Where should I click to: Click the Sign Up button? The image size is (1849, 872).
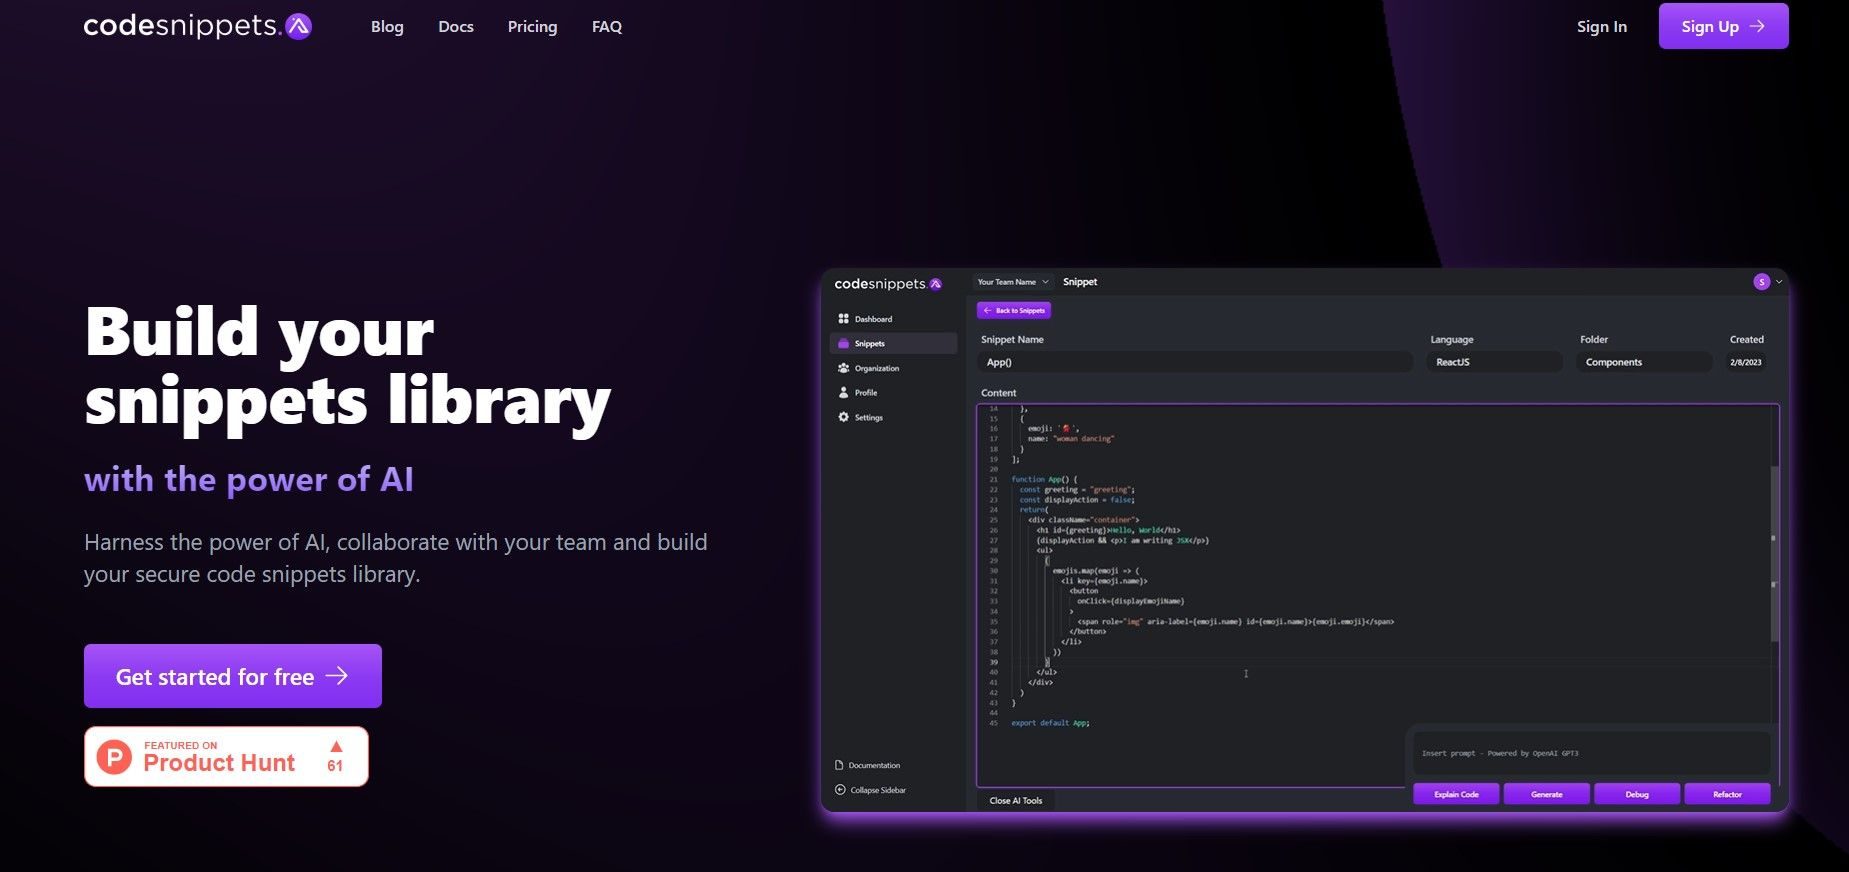click(x=1723, y=26)
